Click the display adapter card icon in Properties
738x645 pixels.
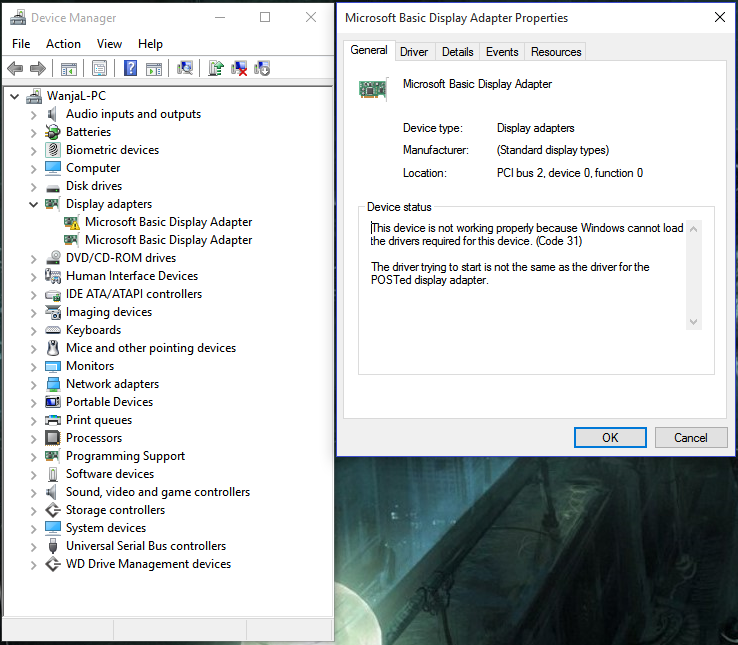point(373,89)
